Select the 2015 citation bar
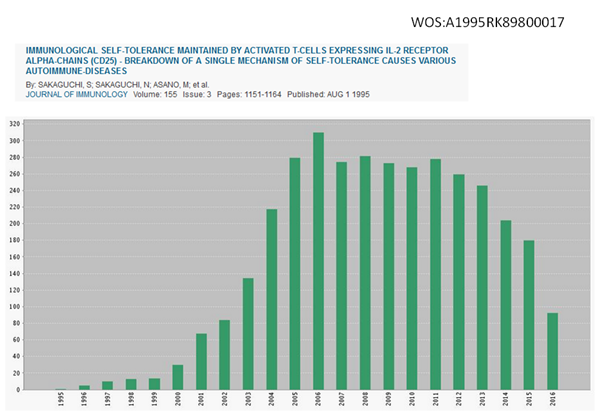This screenshot has width=602, height=418. click(x=528, y=315)
